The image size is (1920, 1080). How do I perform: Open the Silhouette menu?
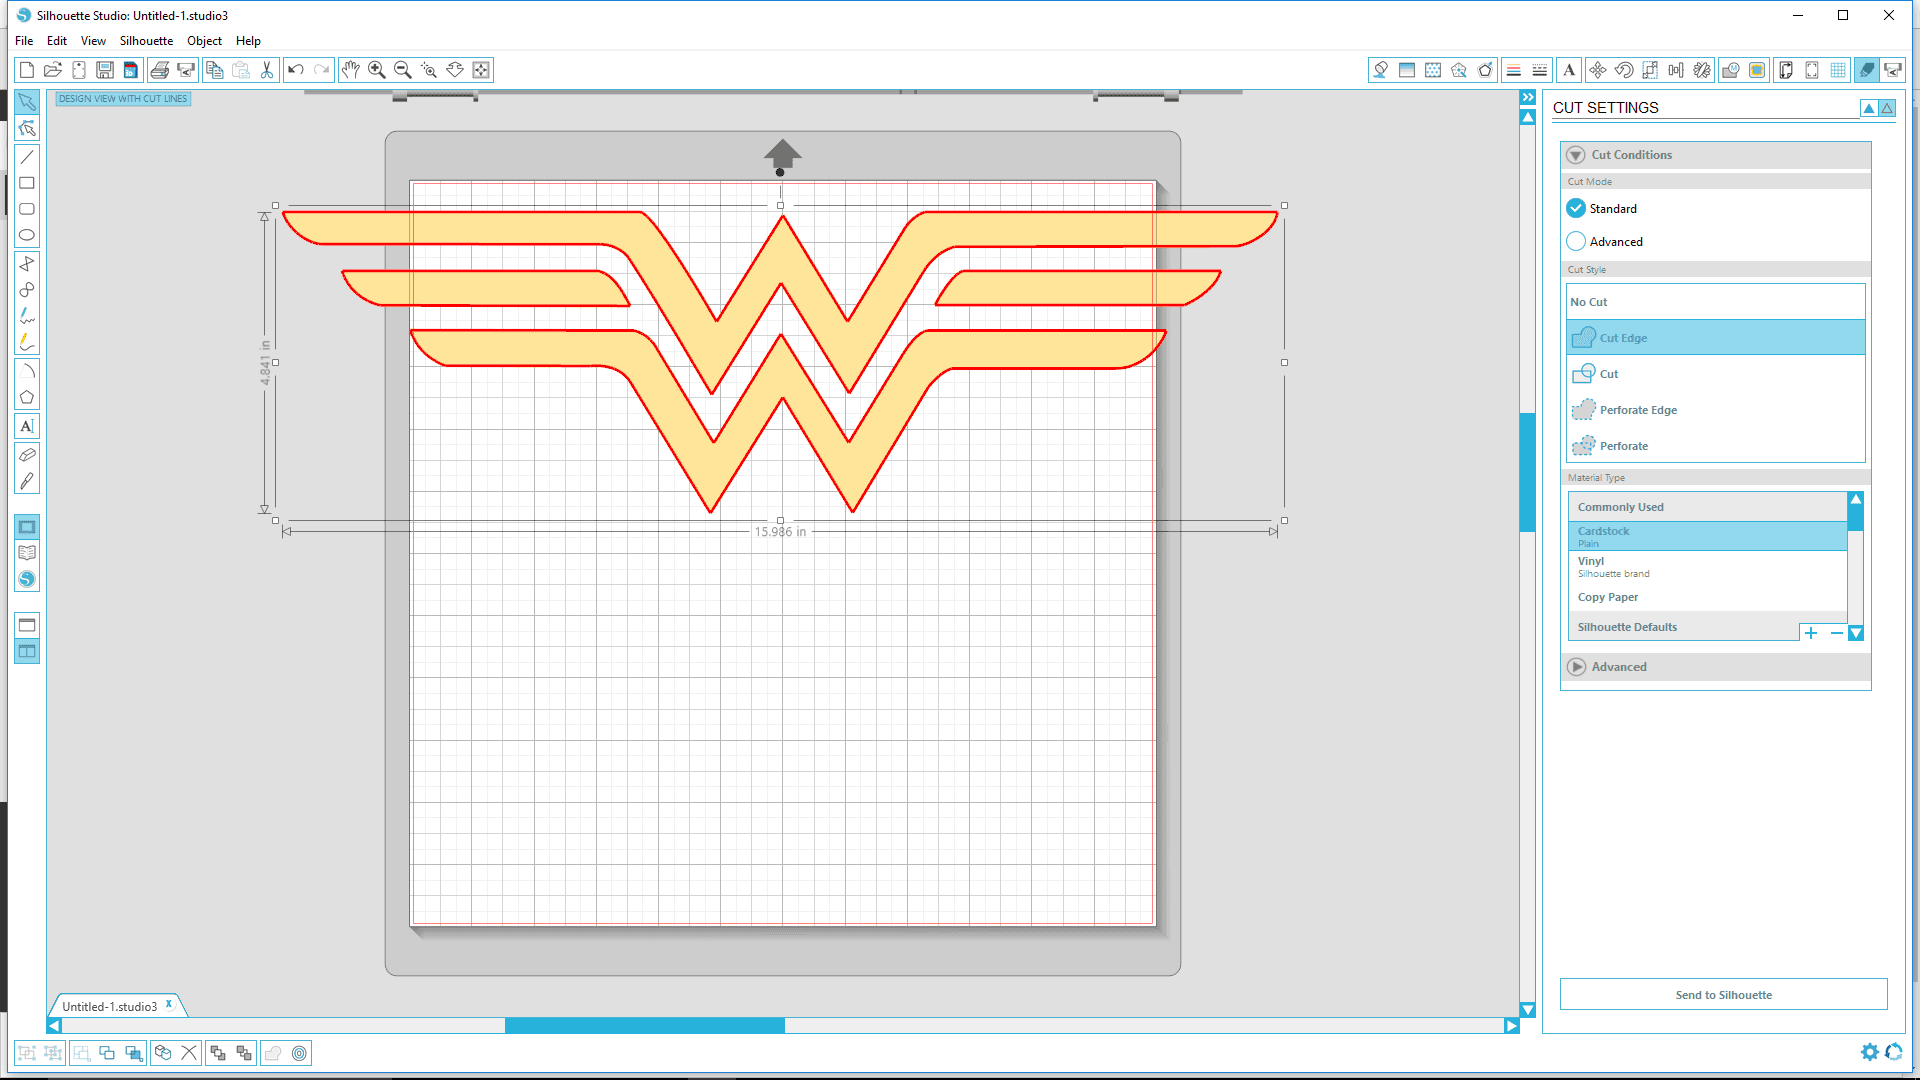146,41
